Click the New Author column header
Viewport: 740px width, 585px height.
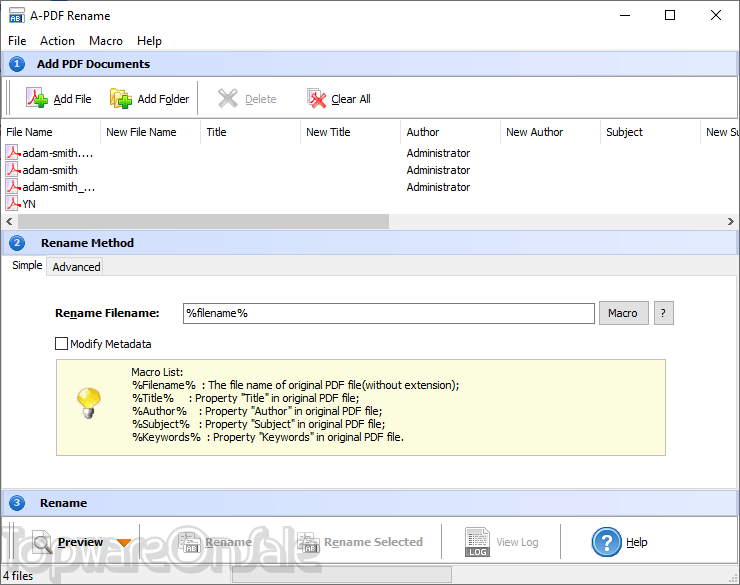point(551,132)
